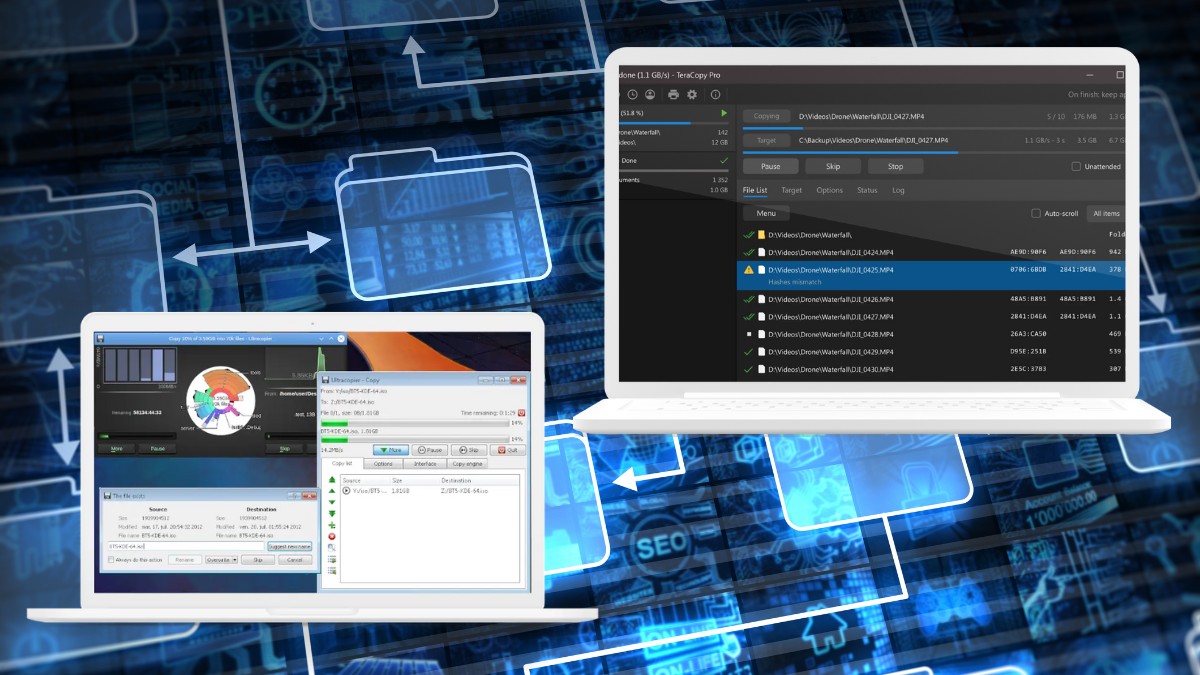Click the red remove icon in Ultracopier sidebar
Screen dimensions: 1200x675
(332, 536)
